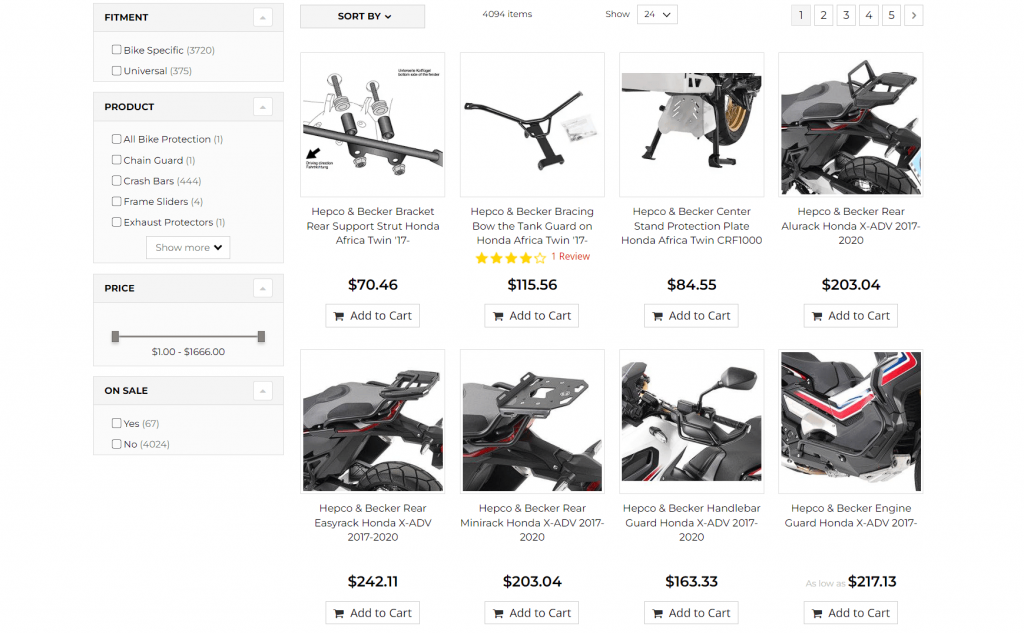Click the collapse arrow icon on the ON SALE panel
1024x633 pixels.
point(262,390)
